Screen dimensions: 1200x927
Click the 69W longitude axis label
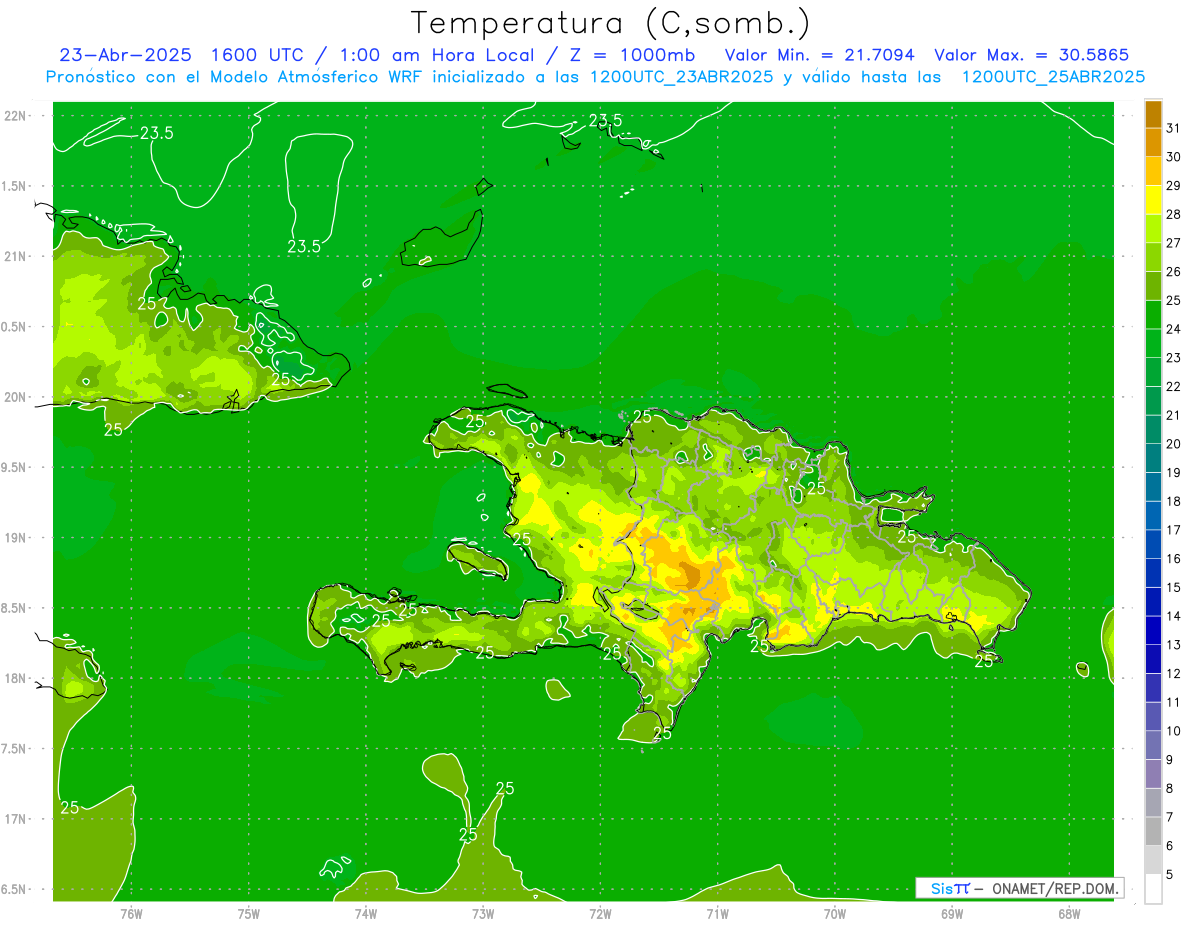(952, 914)
